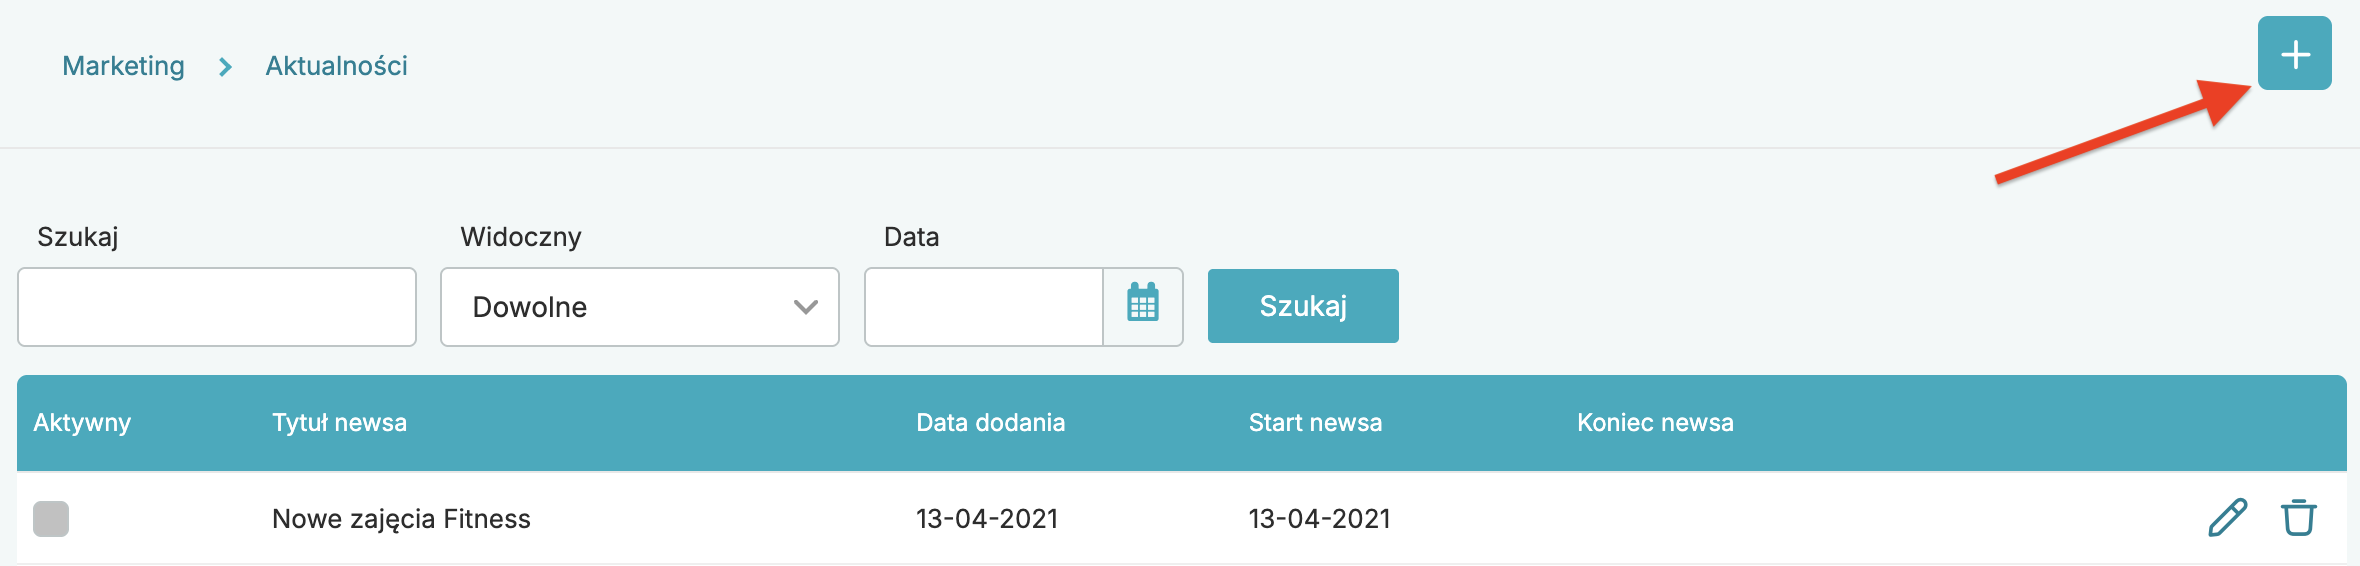Viewport: 2360px width, 566px height.
Task: Go to the Marketing breadcrumb
Action: (x=123, y=66)
